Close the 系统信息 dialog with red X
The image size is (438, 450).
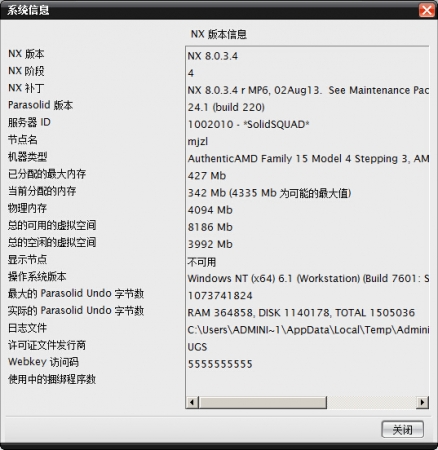[x=427, y=10]
